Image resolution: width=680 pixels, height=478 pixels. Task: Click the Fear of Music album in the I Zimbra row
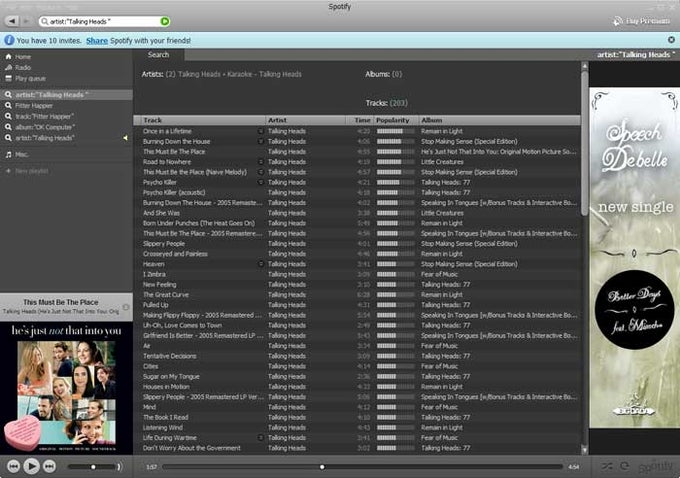[x=439, y=274]
